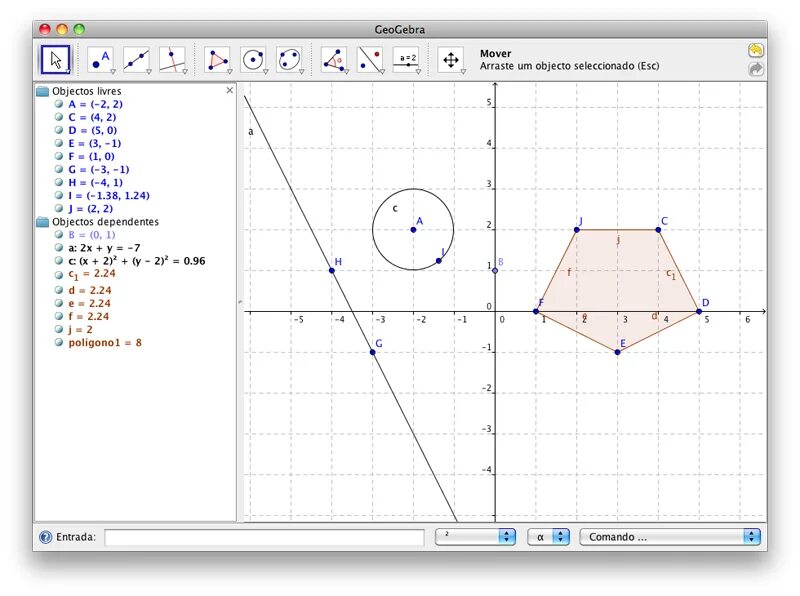The width and height of the screenshot is (800, 596).
Task: Click vertex C of the polygon
Action: pyautogui.click(x=658, y=230)
